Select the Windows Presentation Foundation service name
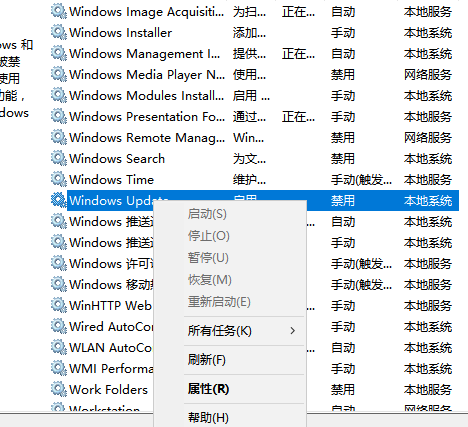The height and width of the screenshot is (427, 468). click(x=147, y=117)
